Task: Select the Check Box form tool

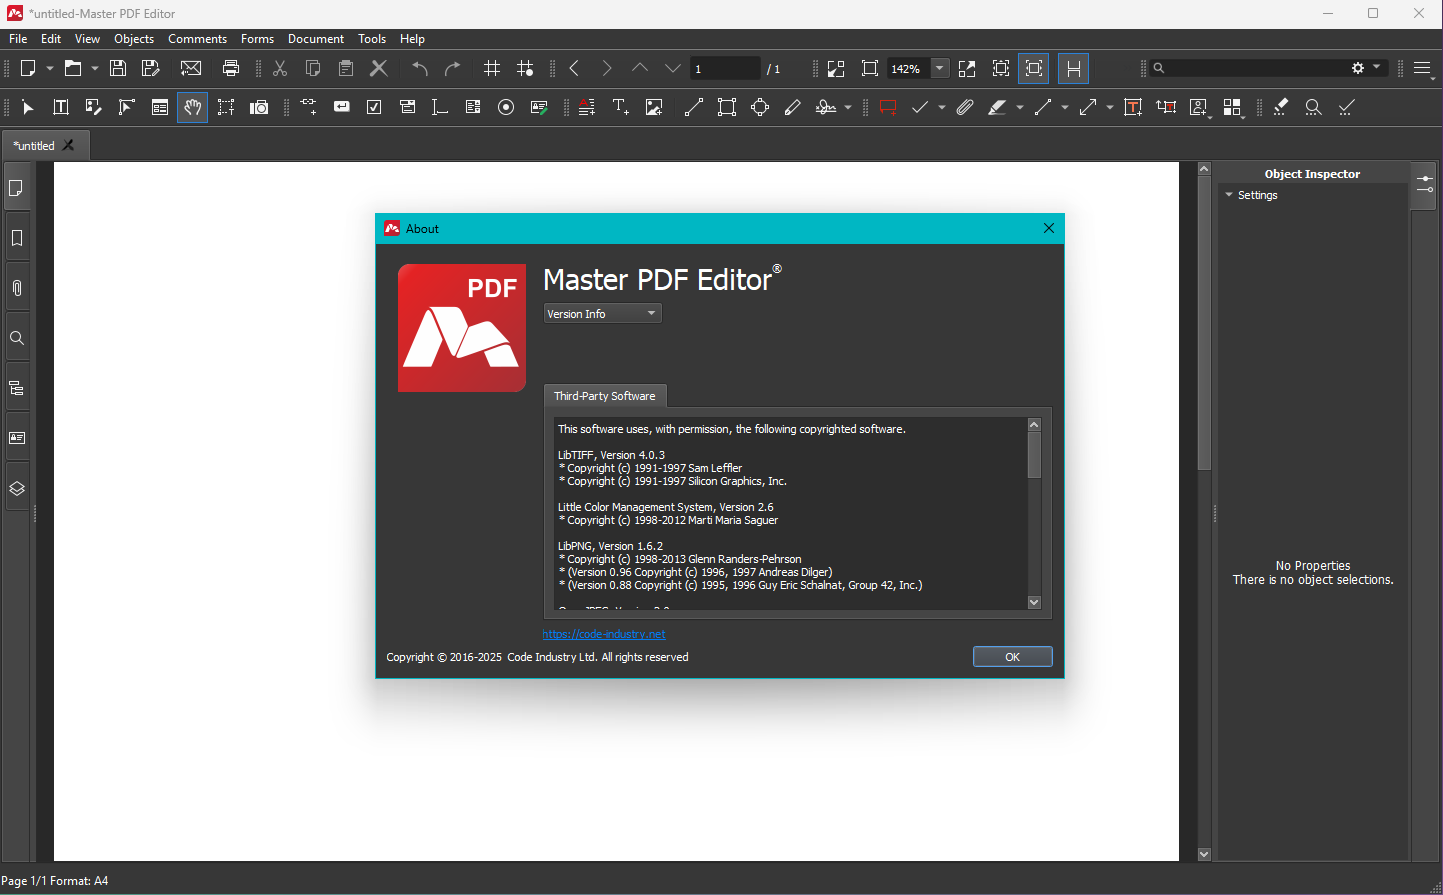Action: click(x=374, y=107)
